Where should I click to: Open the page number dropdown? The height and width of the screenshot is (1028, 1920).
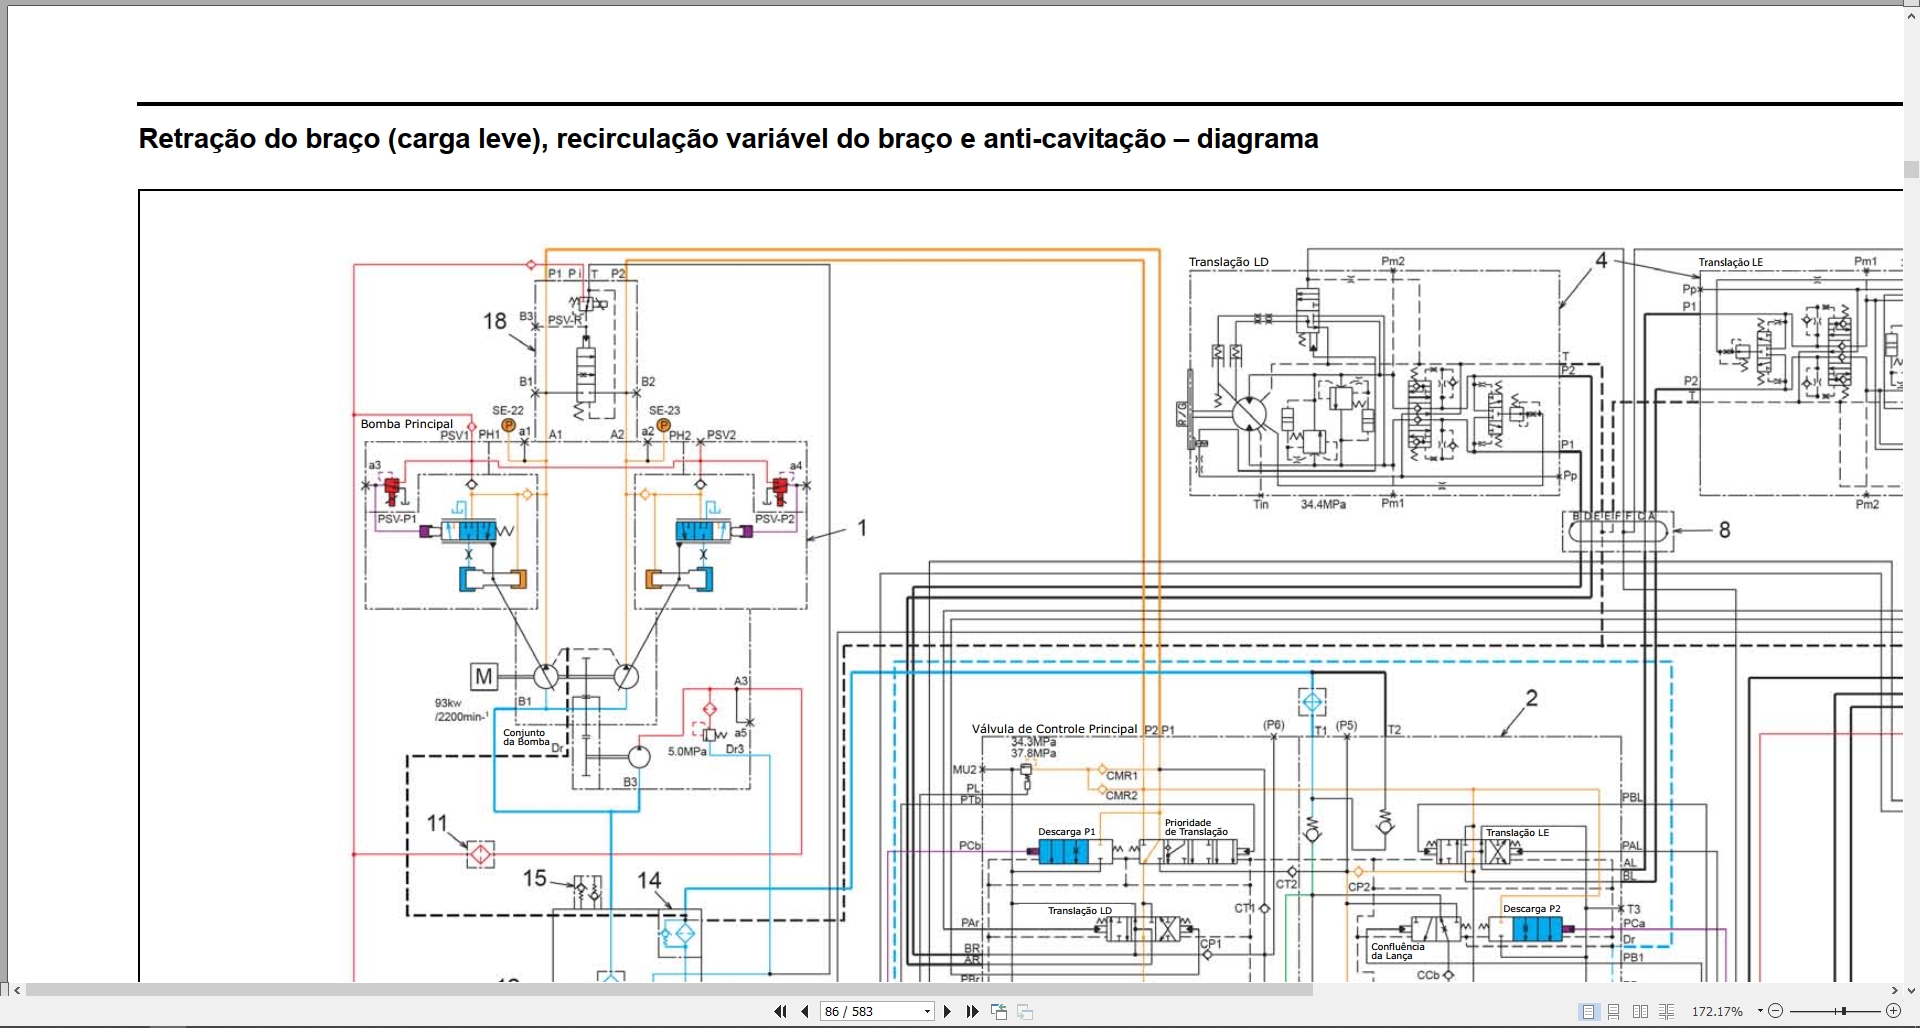click(x=927, y=1012)
